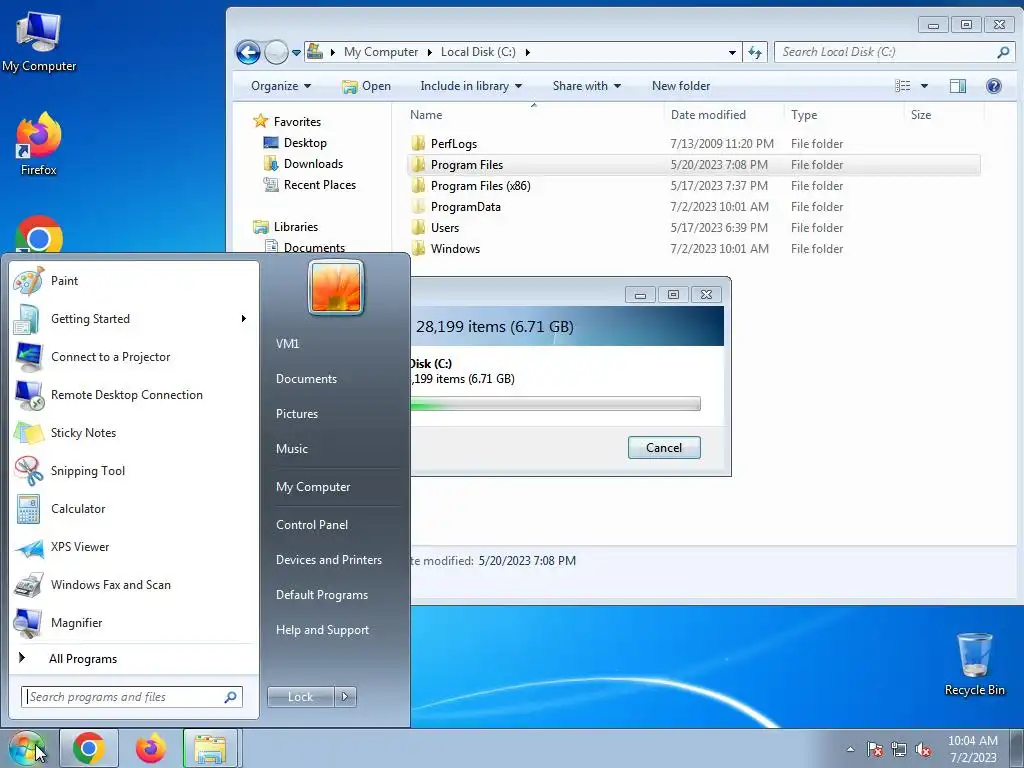This screenshot has width=1024, height=768.
Task: Click Search programs and files box
Action: click(x=132, y=697)
